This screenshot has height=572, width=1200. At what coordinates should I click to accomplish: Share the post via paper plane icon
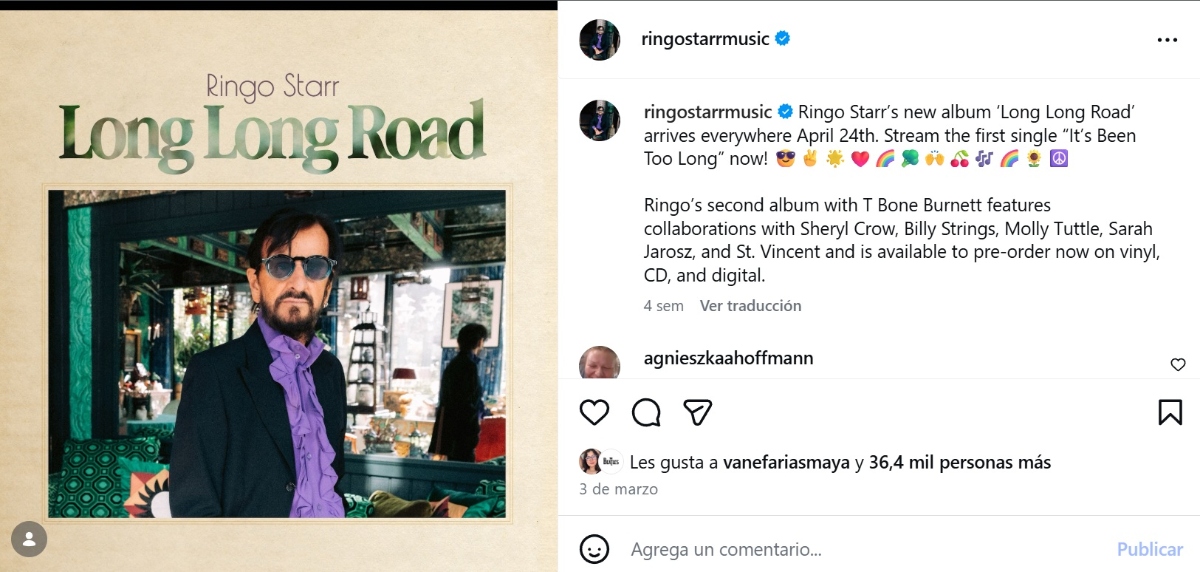pos(698,412)
